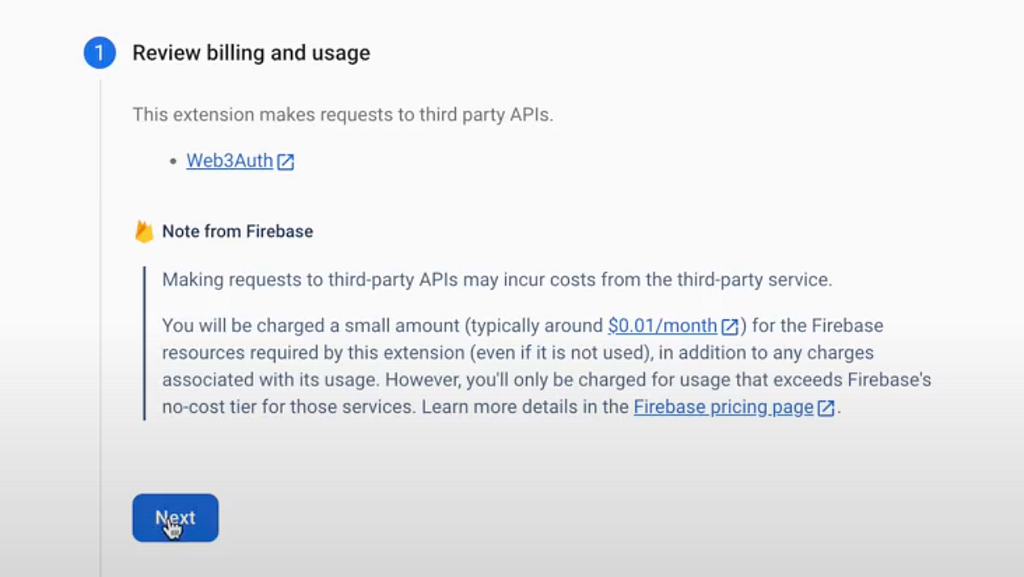Click the blue step 1 number badge
The image size is (1024, 577).
[x=99, y=53]
